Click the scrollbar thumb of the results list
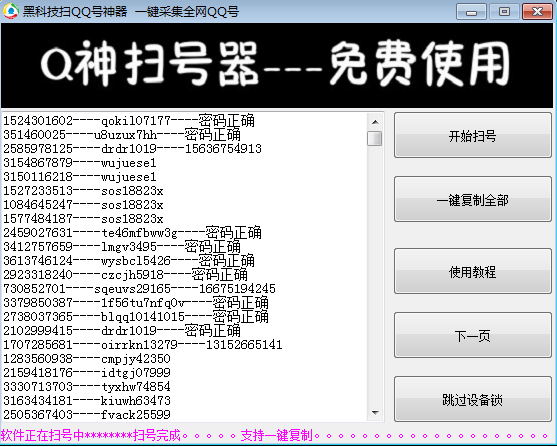The width and height of the screenshot is (557, 447). 375,139
